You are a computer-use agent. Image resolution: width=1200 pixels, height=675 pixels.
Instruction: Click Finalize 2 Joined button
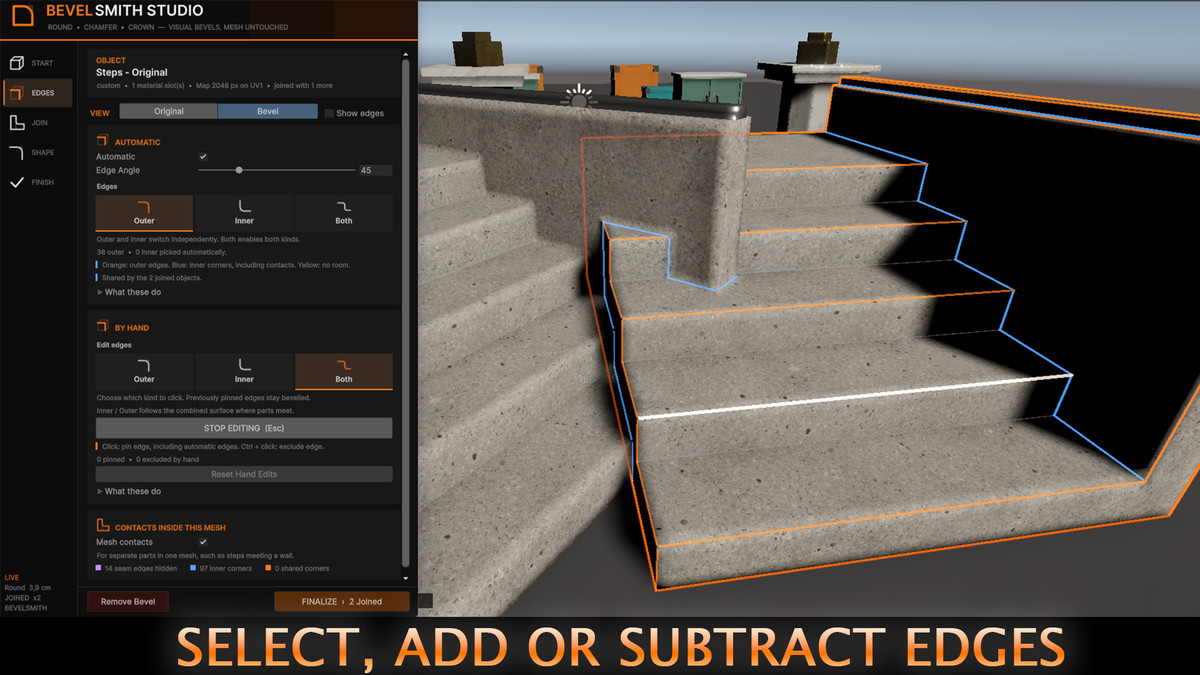coord(342,601)
